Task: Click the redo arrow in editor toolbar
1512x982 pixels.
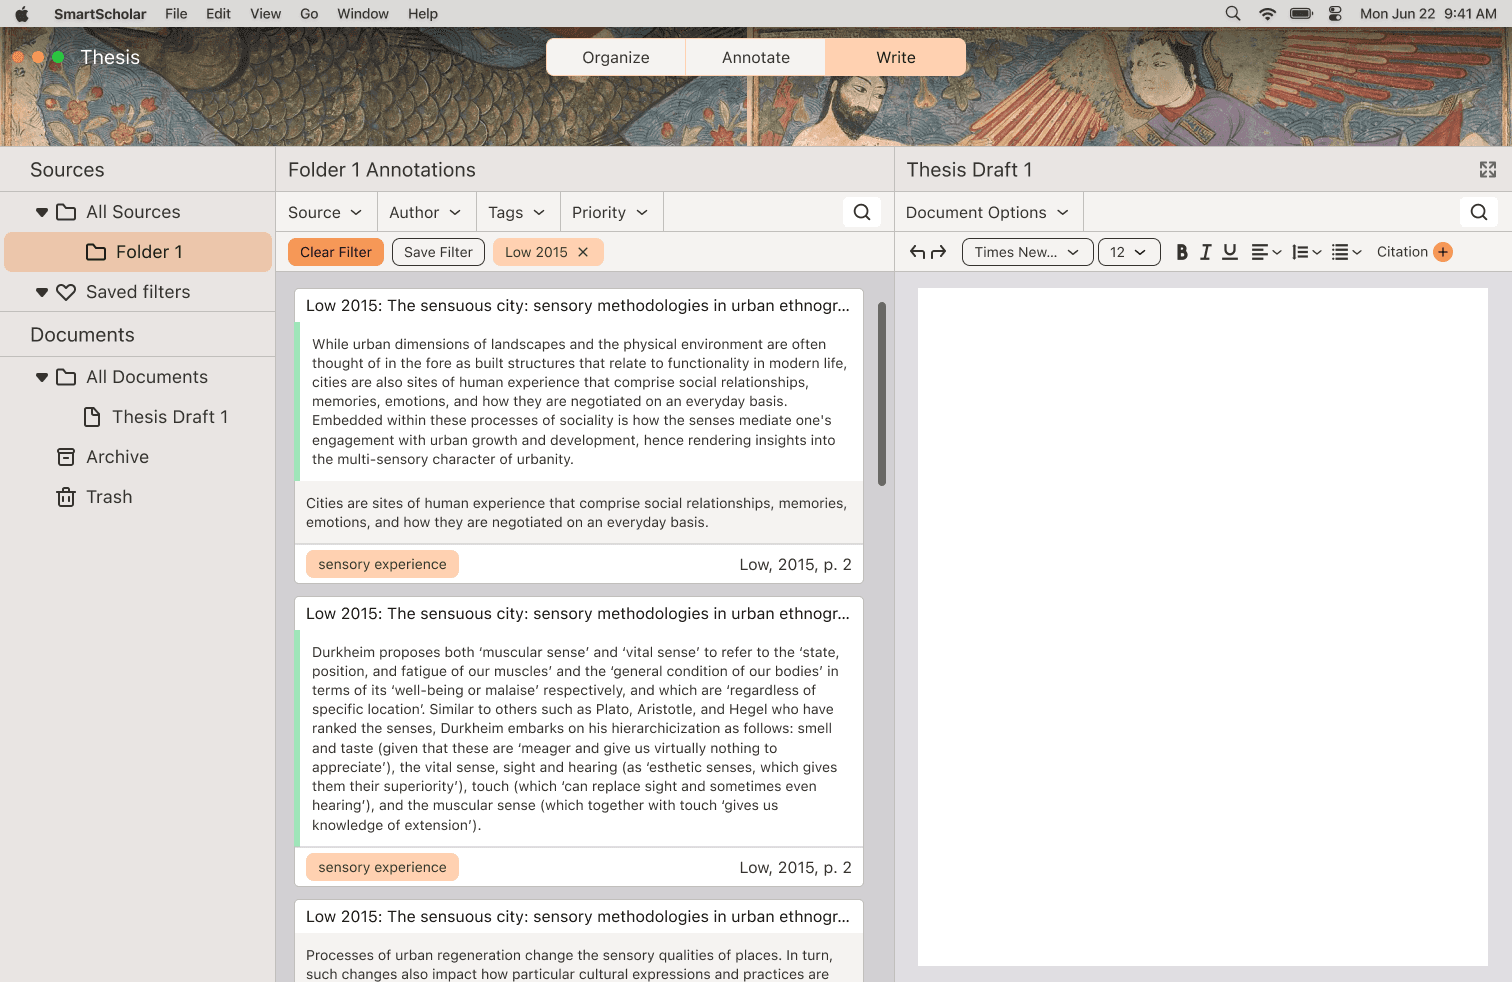Action: click(x=938, y=252)
